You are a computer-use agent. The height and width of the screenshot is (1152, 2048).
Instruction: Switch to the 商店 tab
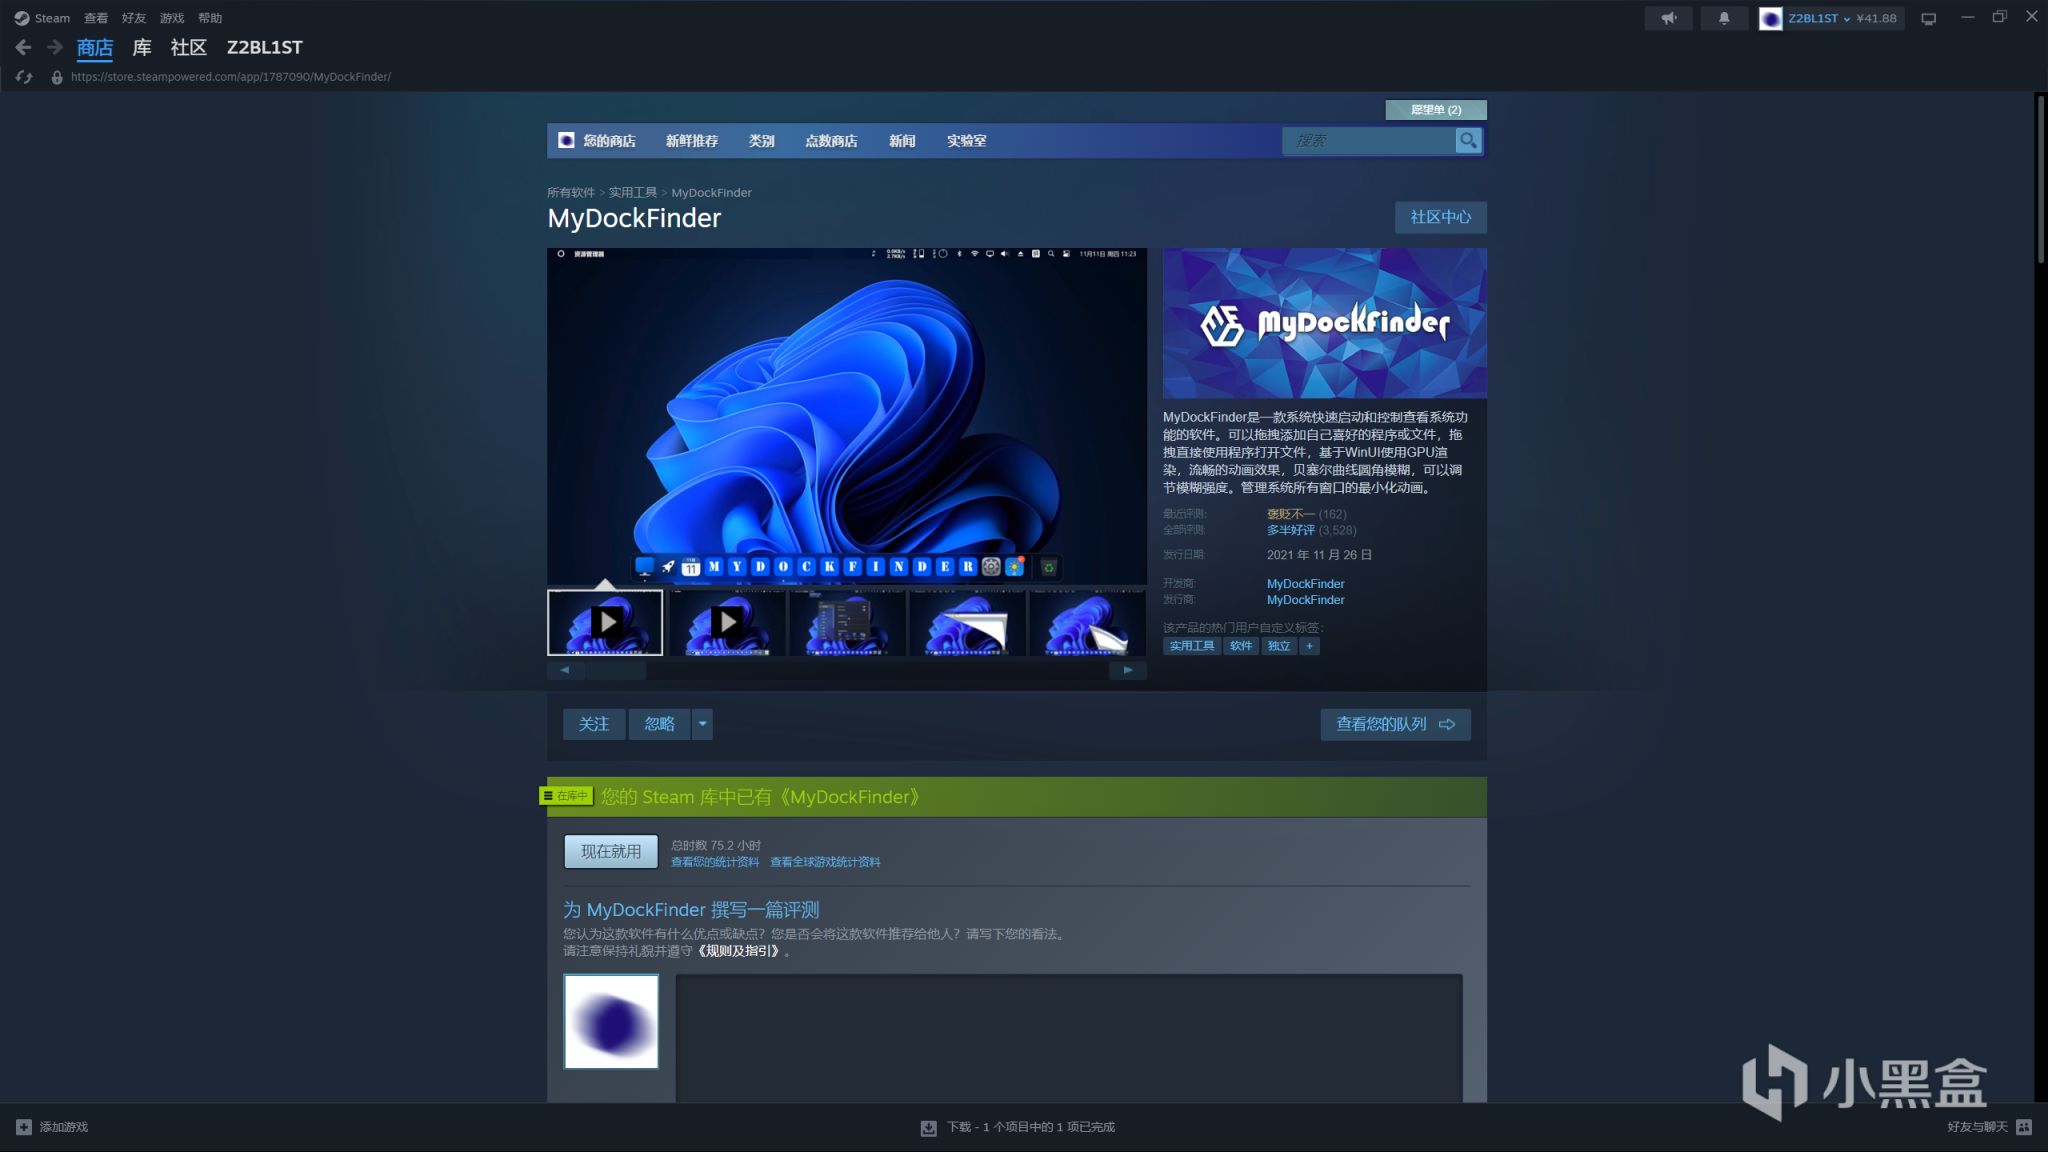[x=95, y=48]
